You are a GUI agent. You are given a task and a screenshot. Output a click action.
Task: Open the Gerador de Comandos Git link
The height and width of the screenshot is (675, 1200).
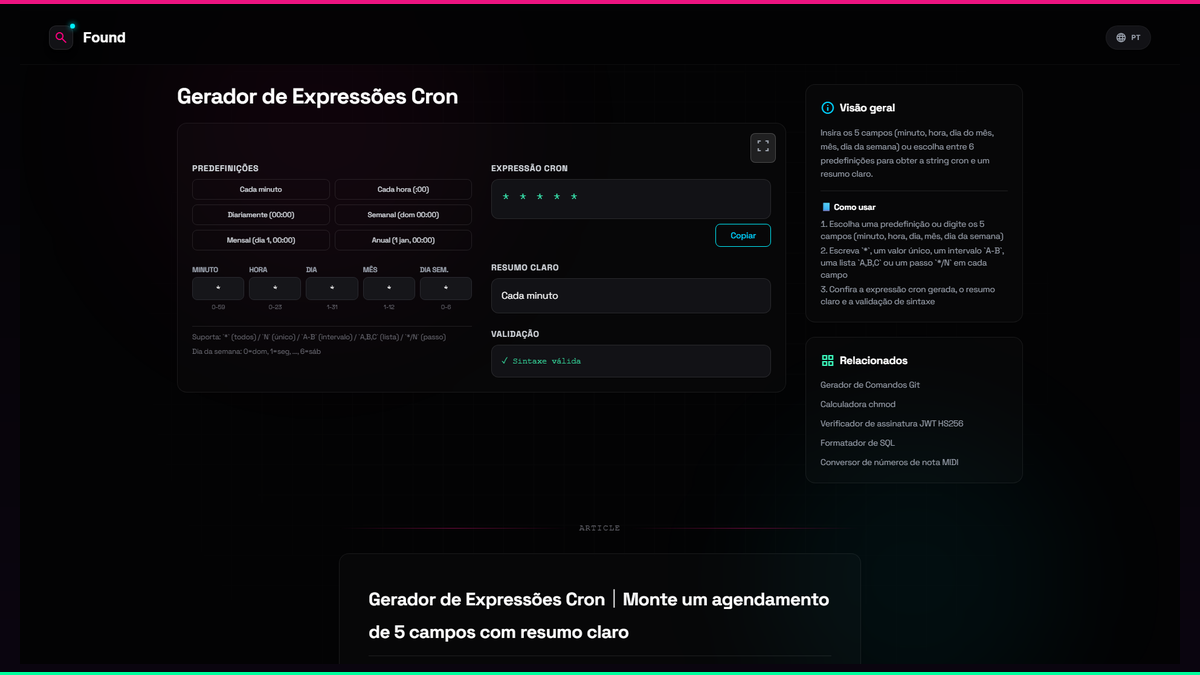coord(870,385)
